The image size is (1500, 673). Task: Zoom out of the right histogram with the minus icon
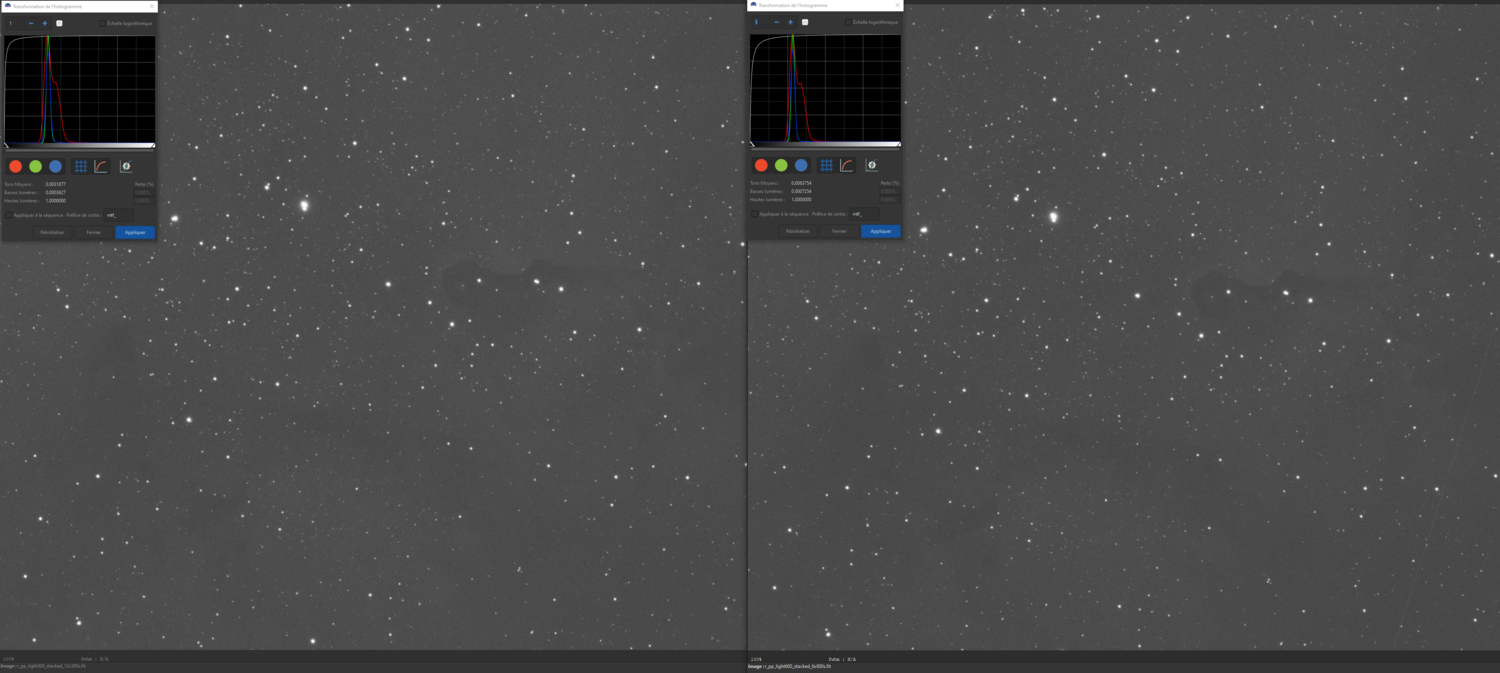click(x=777, y=22)
